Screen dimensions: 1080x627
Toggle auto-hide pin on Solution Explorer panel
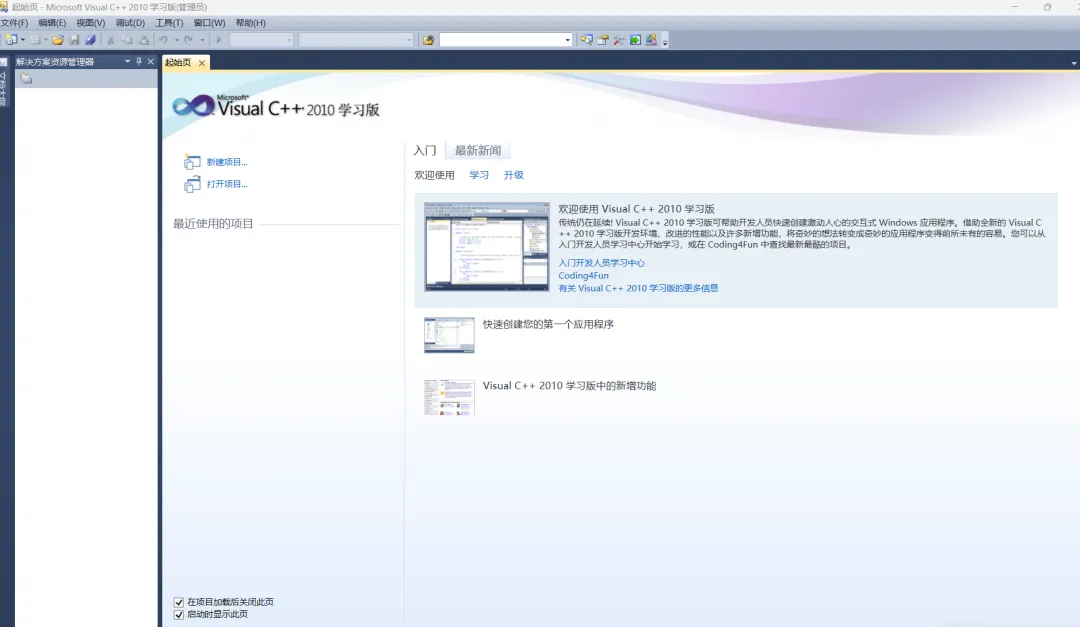click(x=139, y=61)
